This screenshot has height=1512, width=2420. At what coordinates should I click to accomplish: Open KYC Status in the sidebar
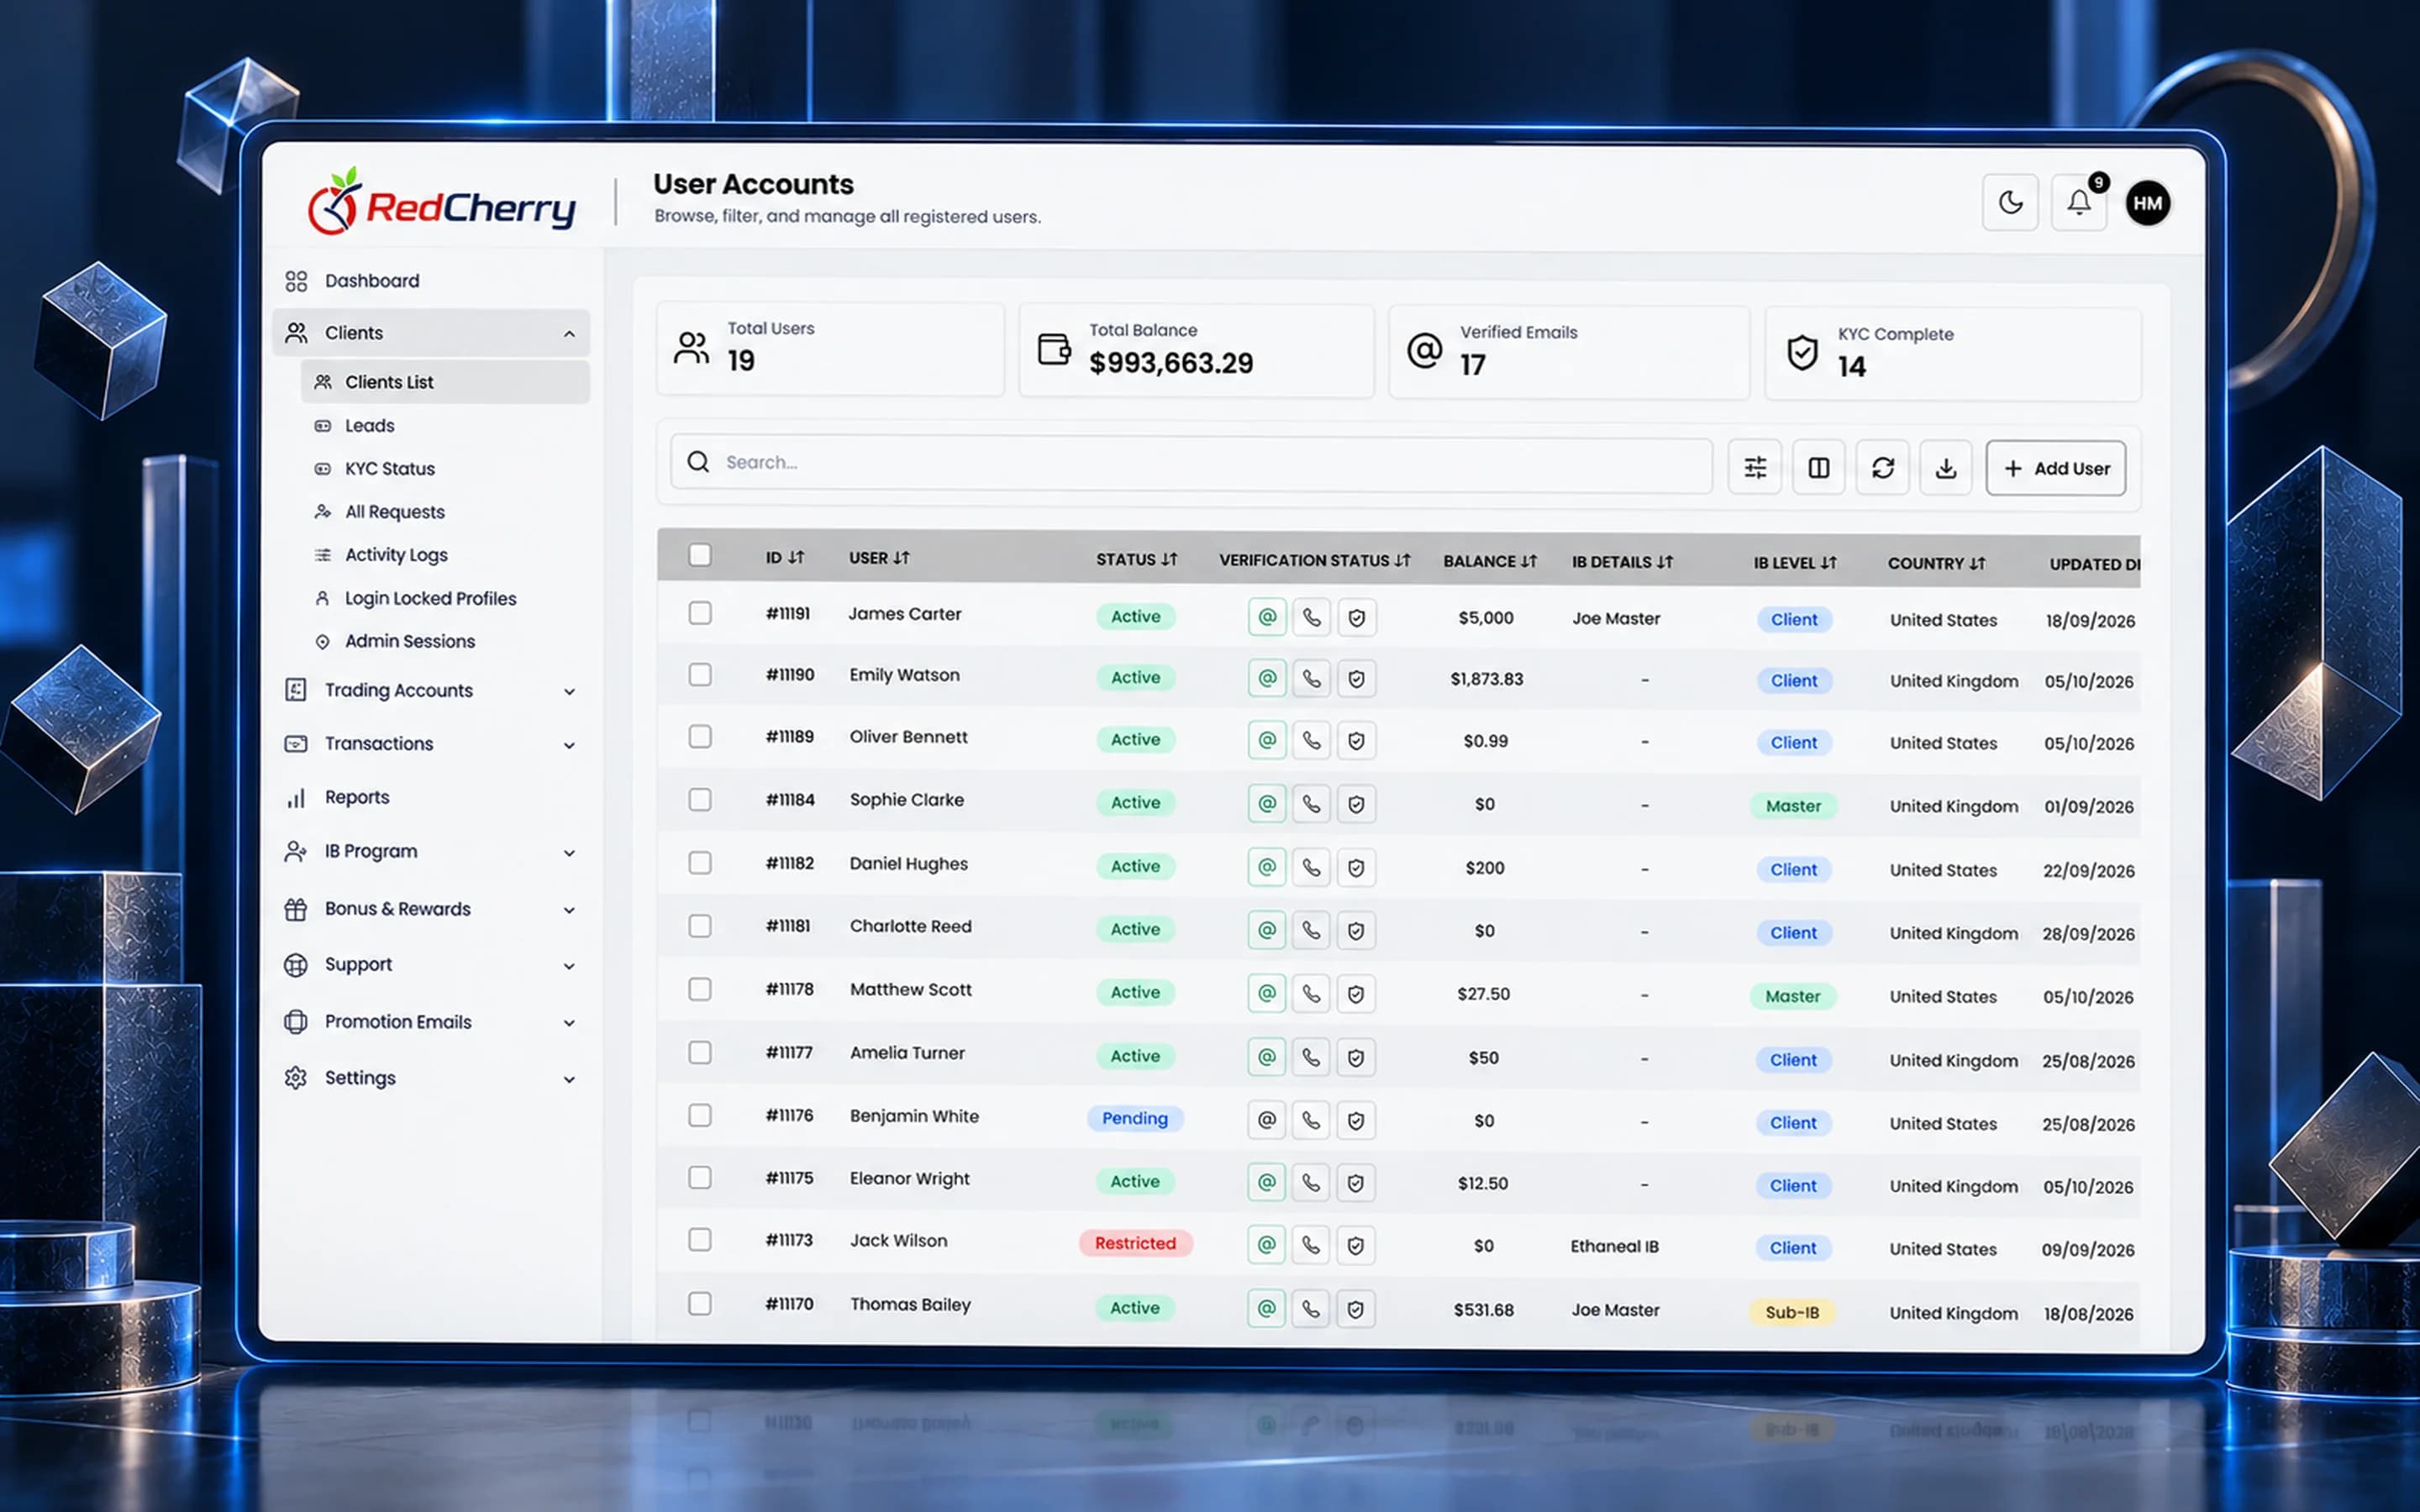click(x=390, y=468)
